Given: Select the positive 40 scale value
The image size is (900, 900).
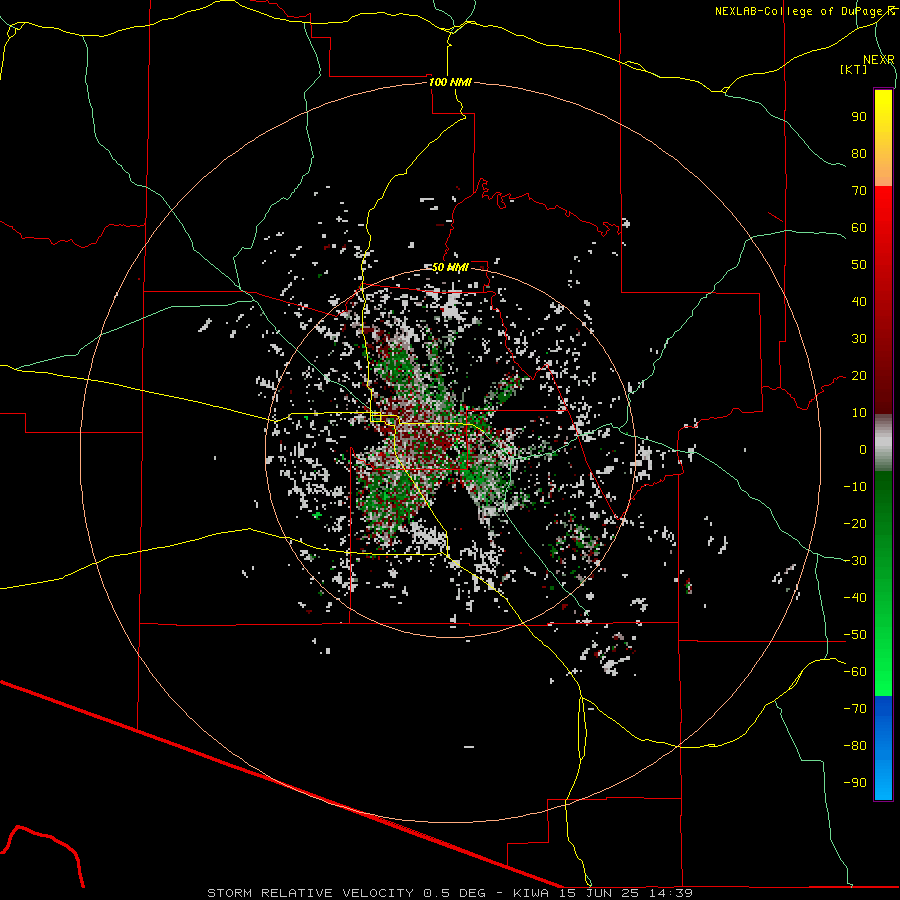Looking at the screenshot, I should tap(859, 302).
